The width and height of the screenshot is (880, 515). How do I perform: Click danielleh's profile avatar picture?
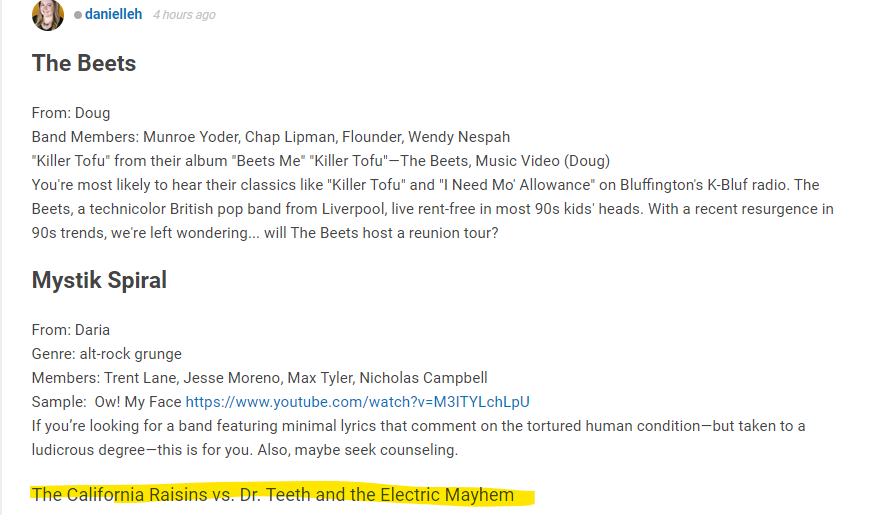[48, 15]
